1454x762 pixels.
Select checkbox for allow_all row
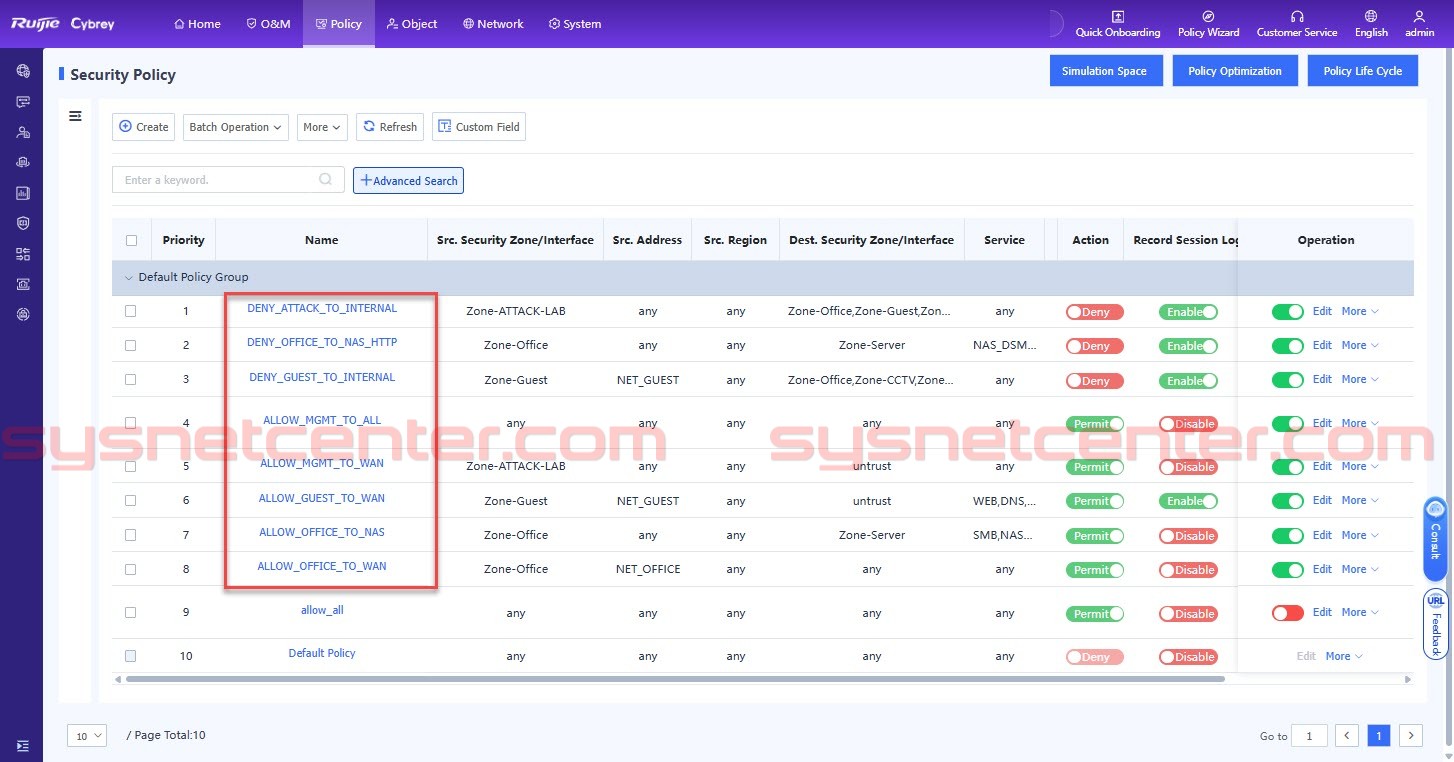click(131, 612)
